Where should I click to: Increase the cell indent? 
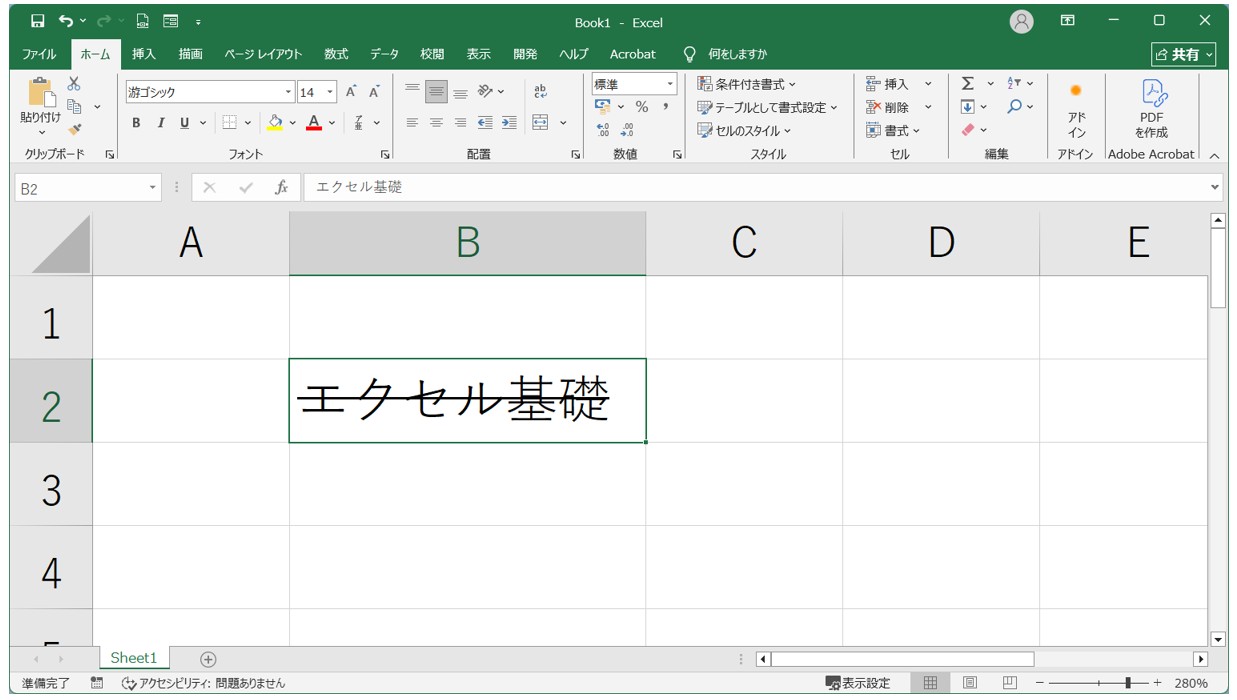point(509,123)
